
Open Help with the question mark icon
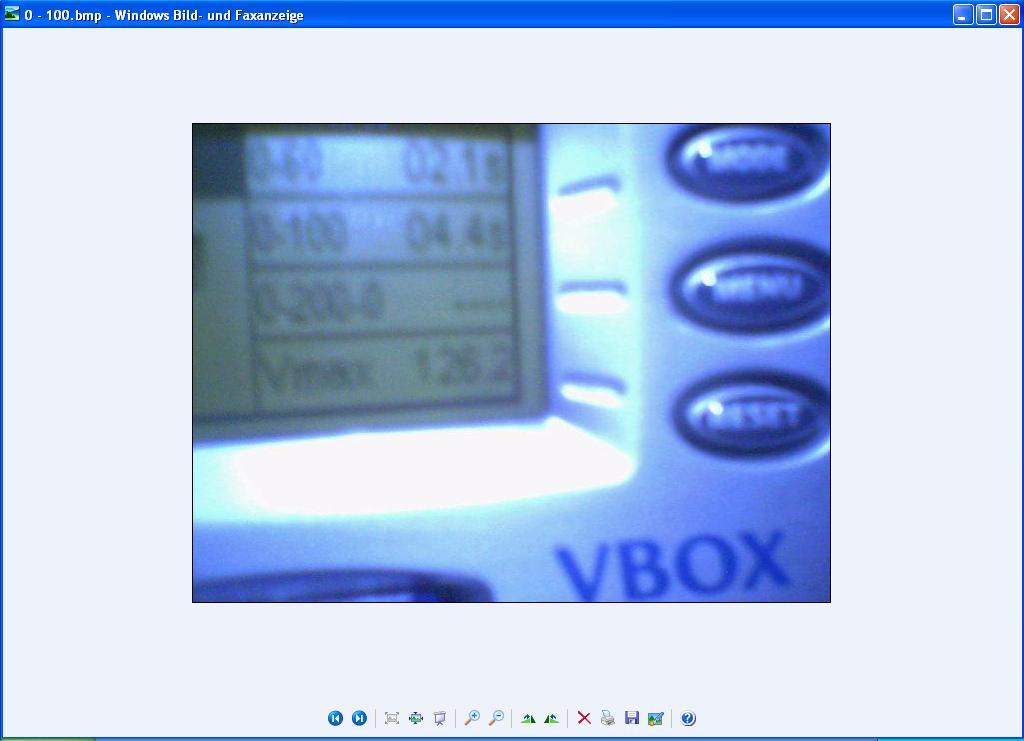coord(688,718)
